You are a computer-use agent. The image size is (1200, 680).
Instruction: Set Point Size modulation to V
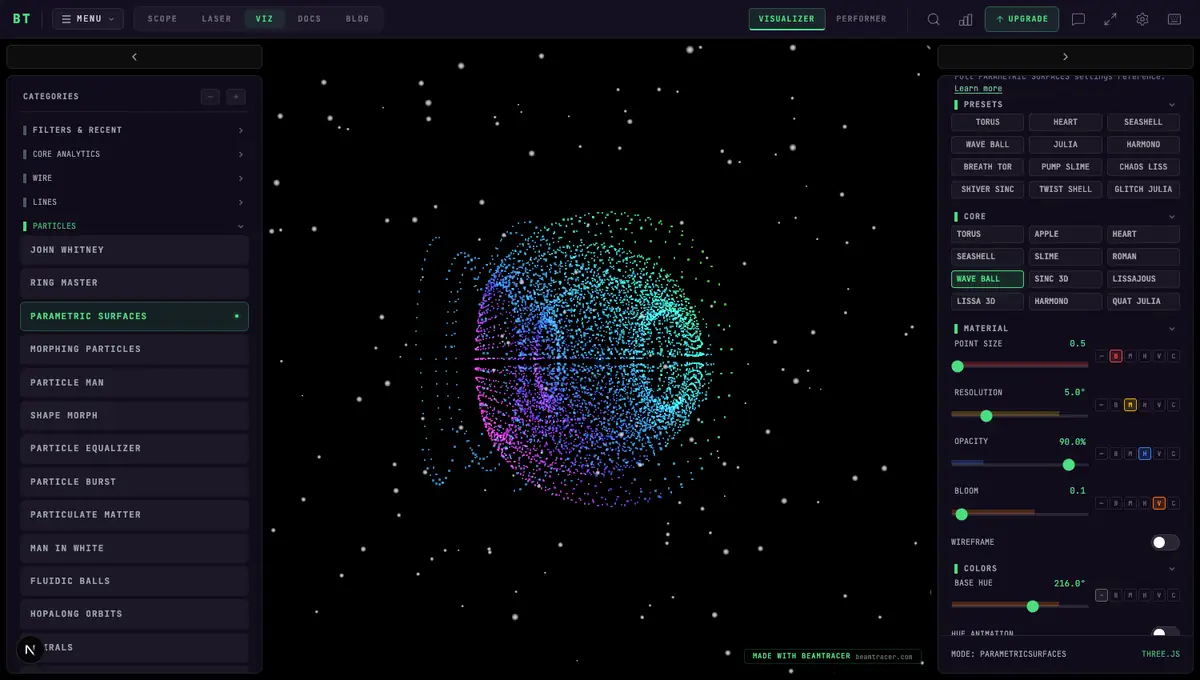[1159, 356]
